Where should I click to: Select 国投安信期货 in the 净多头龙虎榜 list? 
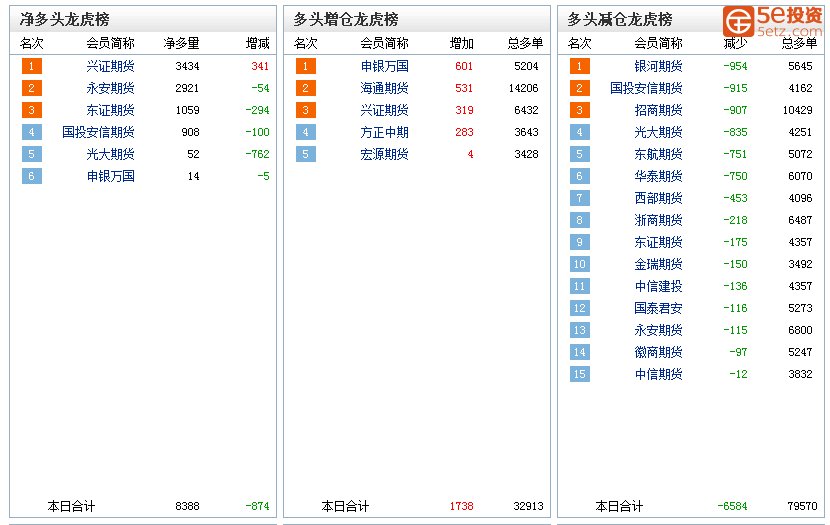point(98,132)
